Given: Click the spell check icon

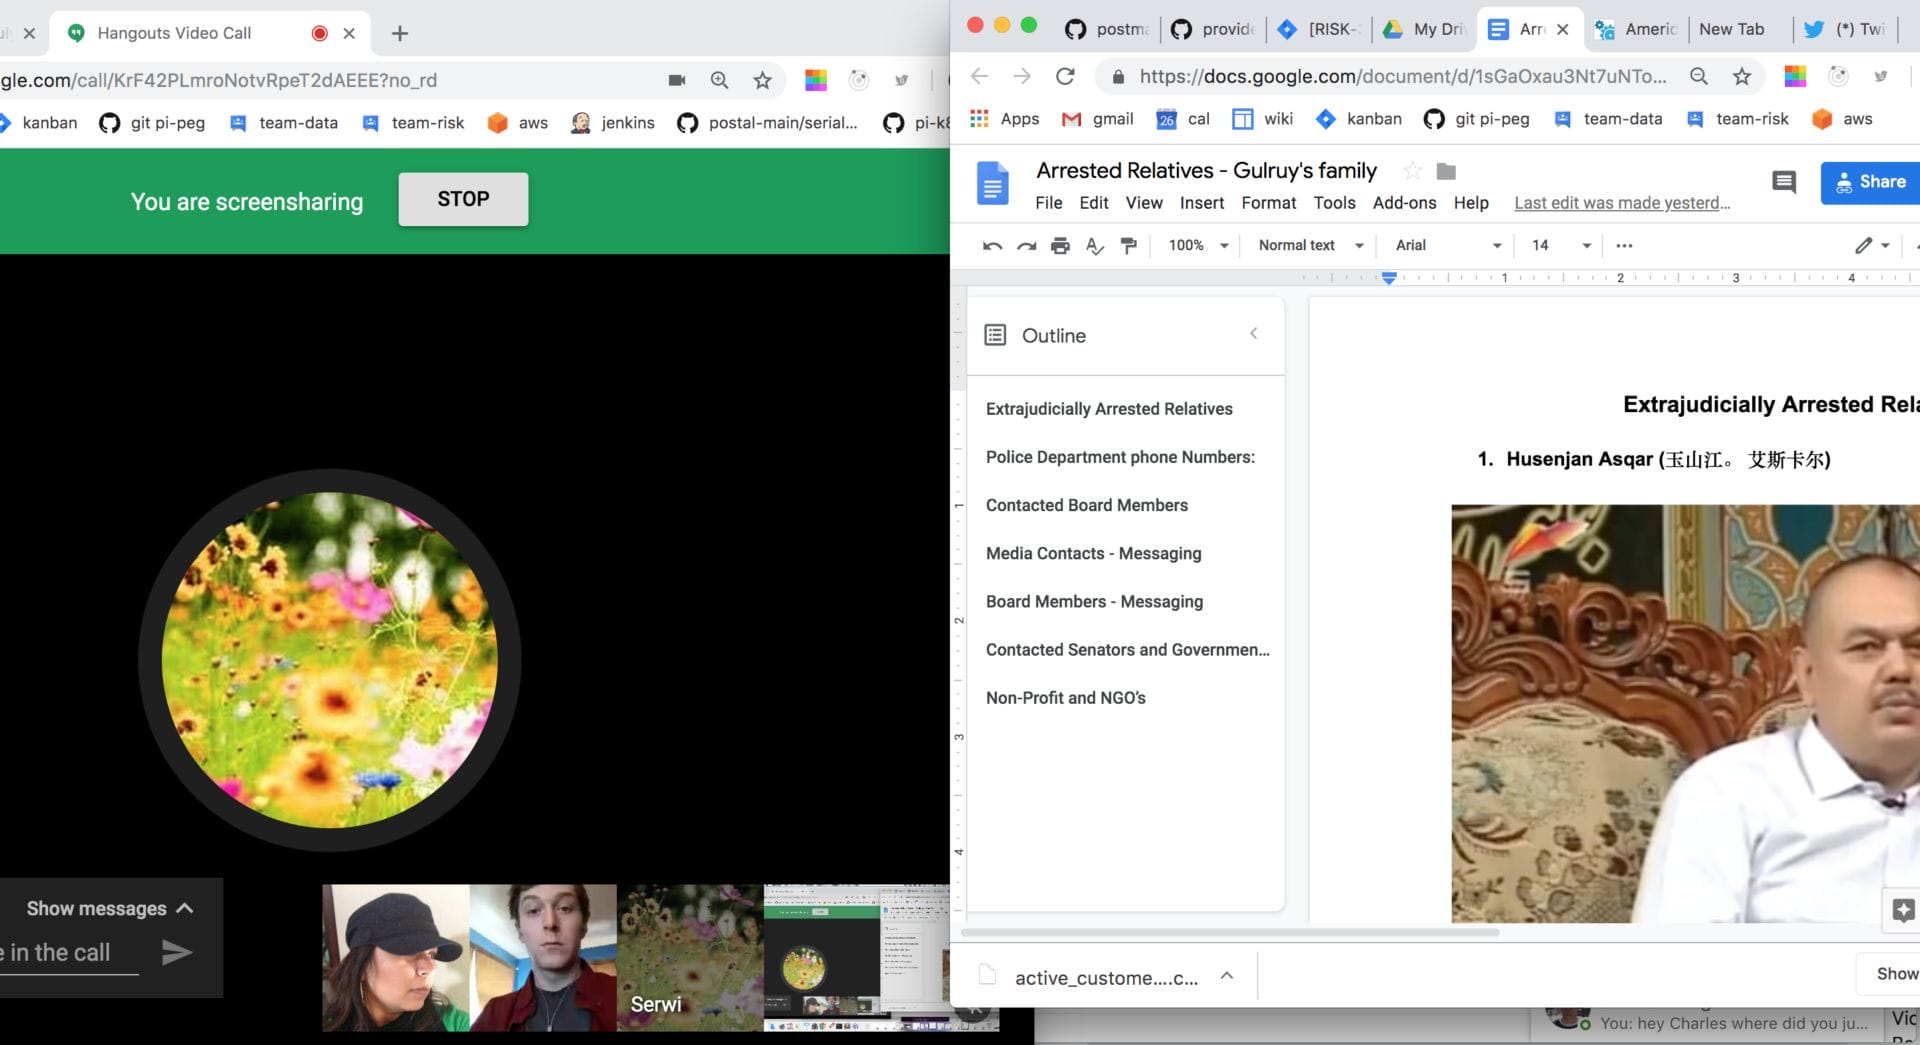Looking at the screenshot, I should [x=1095, y=246].
